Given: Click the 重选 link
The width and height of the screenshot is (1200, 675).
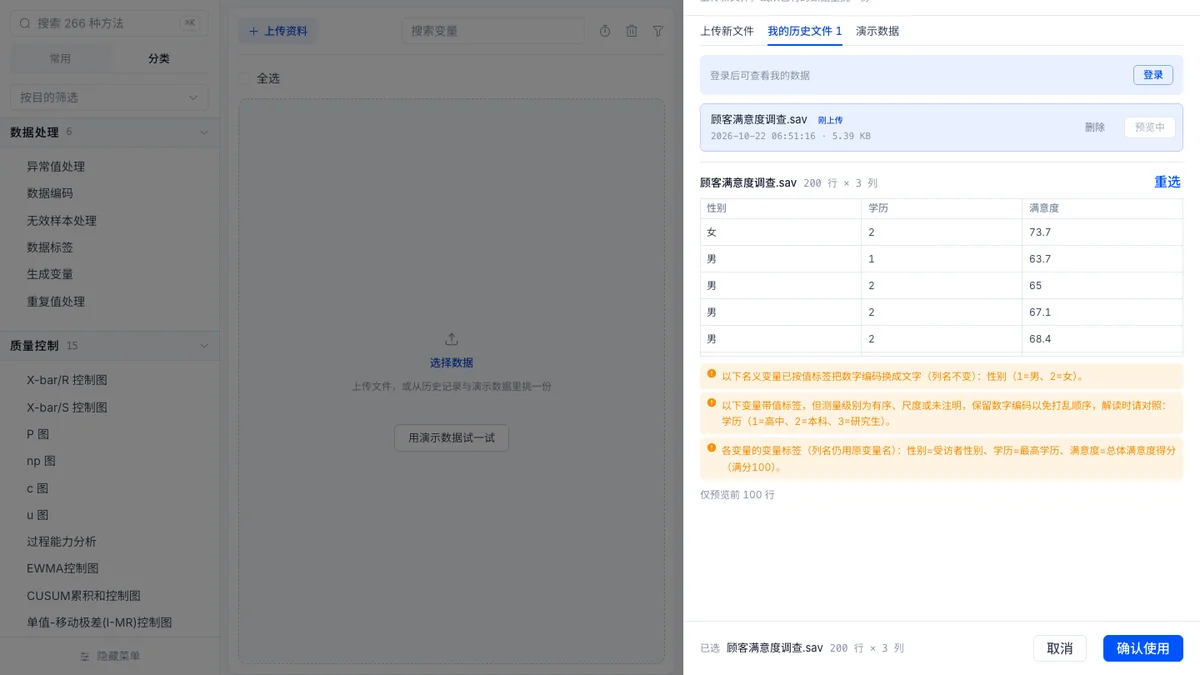Looking at the screenshot, I should (x=1168, y=182).
